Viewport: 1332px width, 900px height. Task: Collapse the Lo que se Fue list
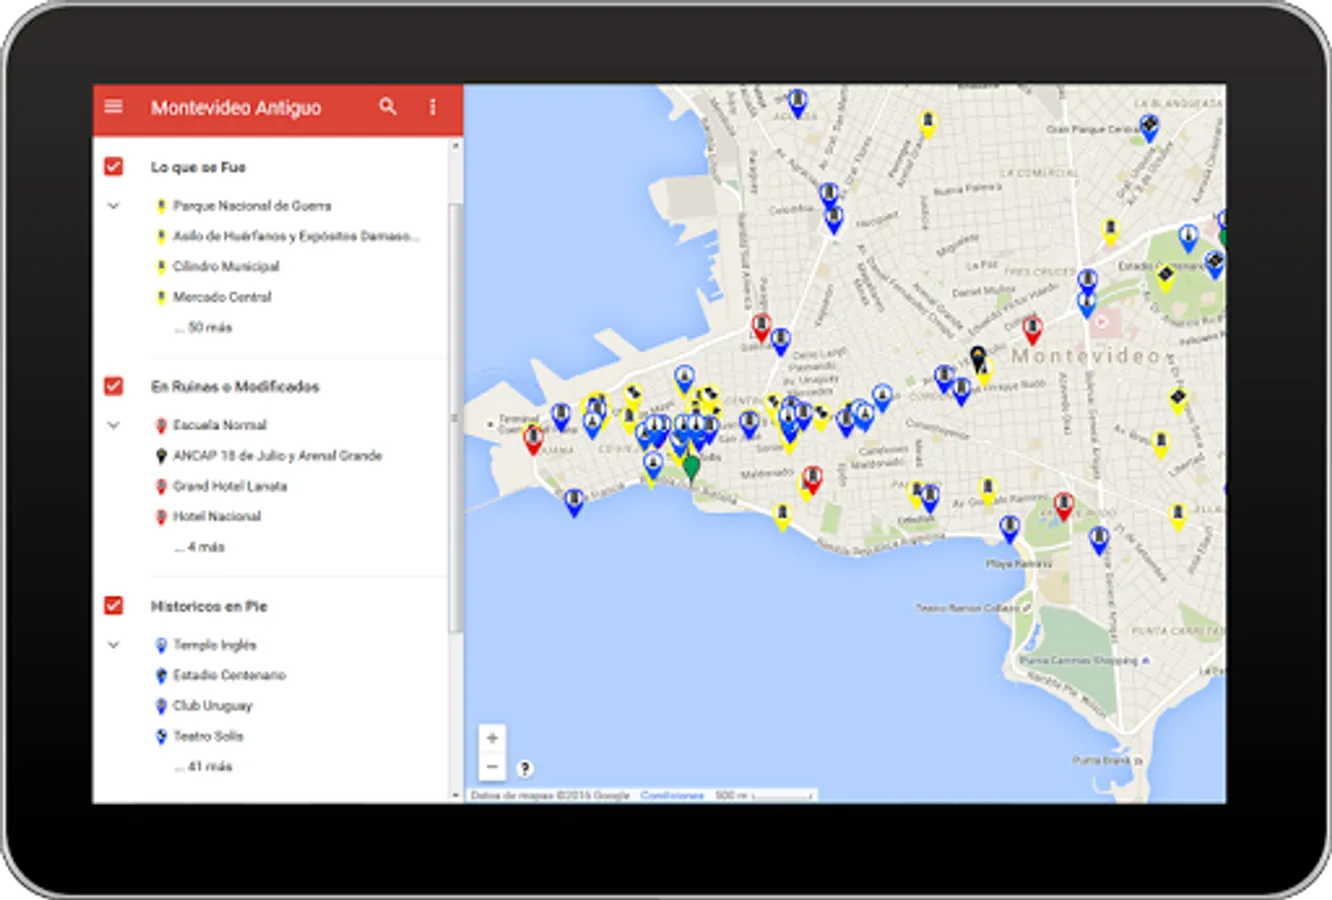tap(113, 206)
